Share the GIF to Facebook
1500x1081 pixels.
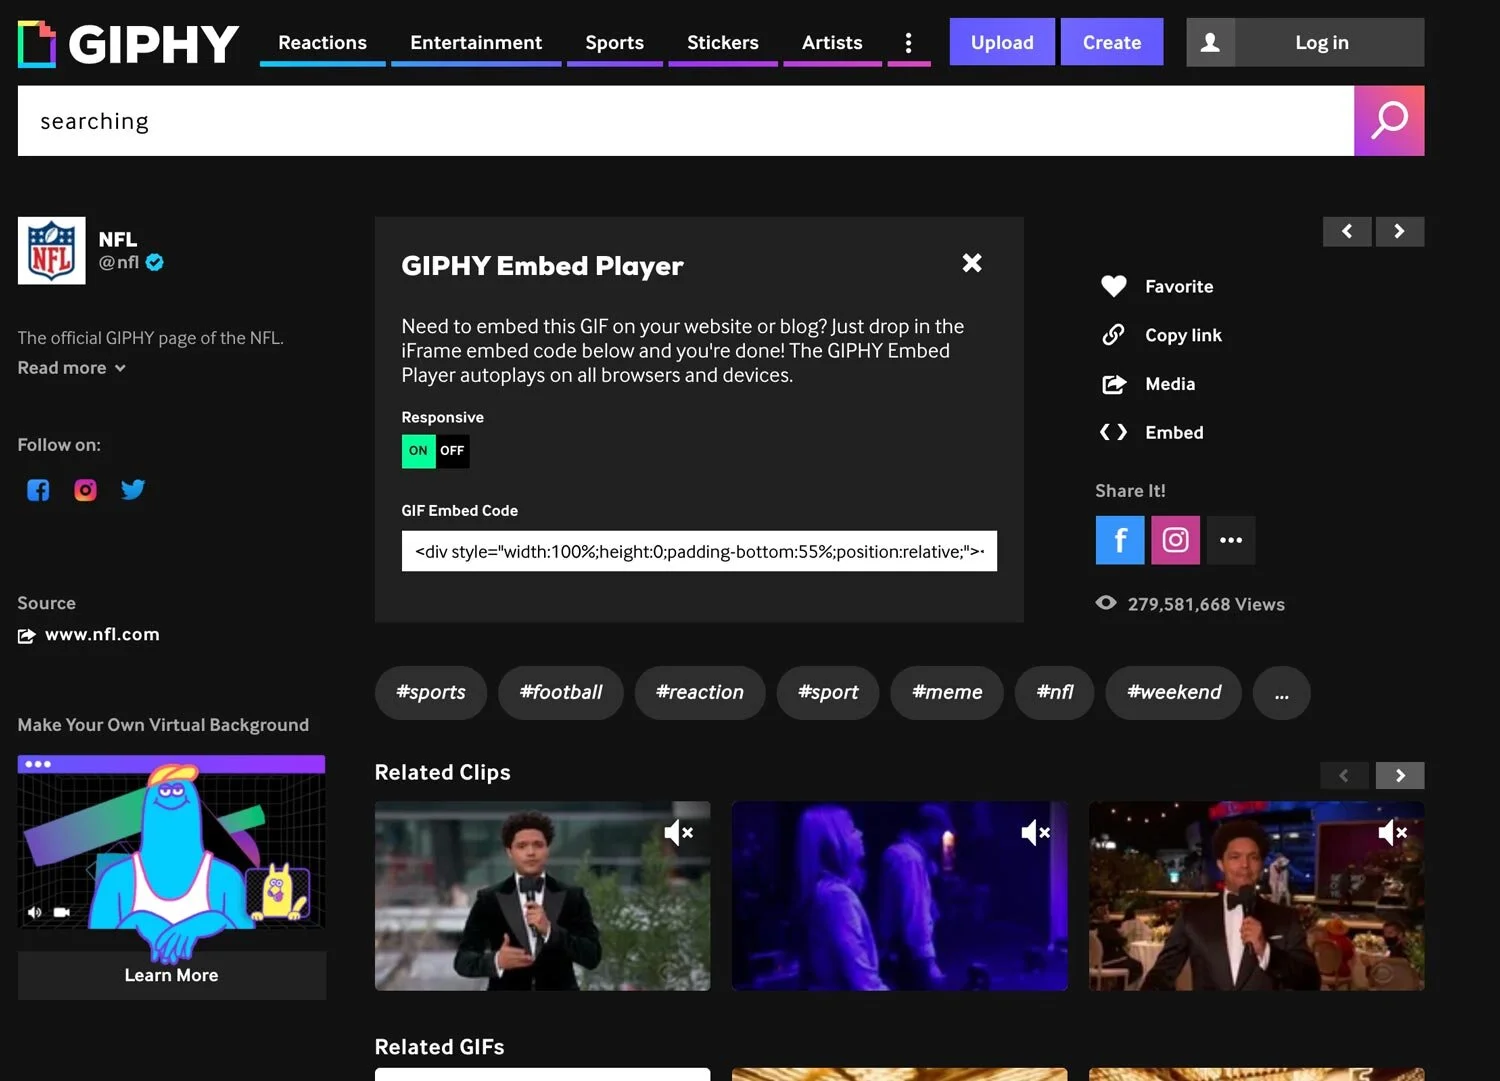click(1119, 539)
